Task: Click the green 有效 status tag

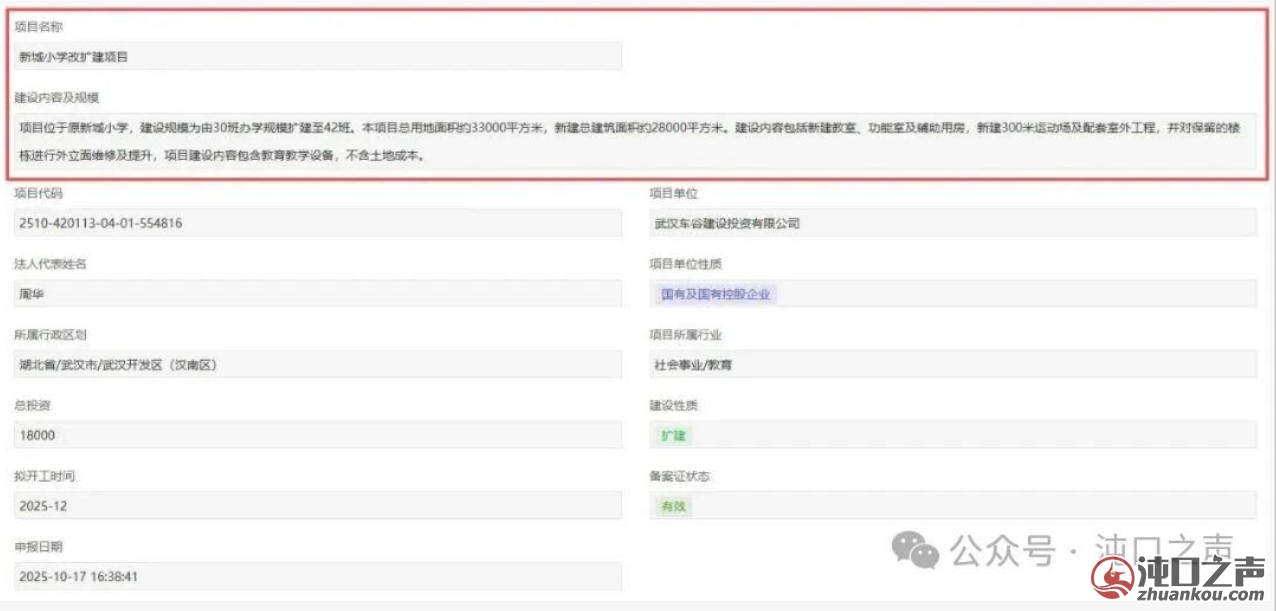Action: [674, 507]
